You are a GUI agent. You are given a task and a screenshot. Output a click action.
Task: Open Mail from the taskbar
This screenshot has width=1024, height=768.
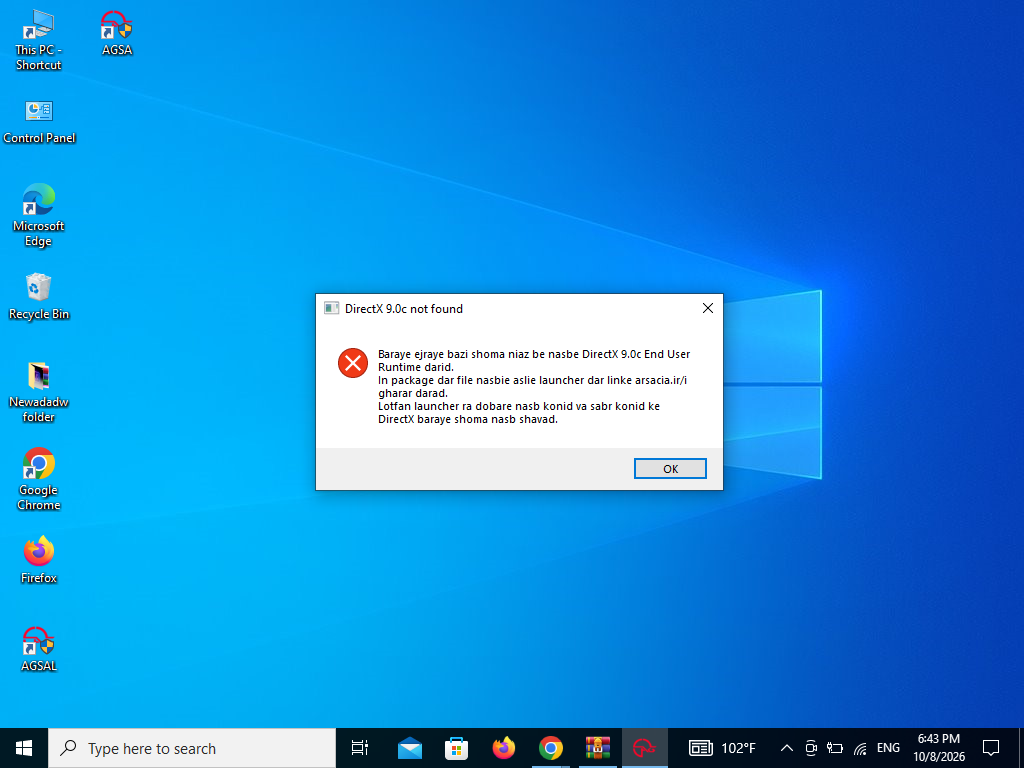pos(409,748)
